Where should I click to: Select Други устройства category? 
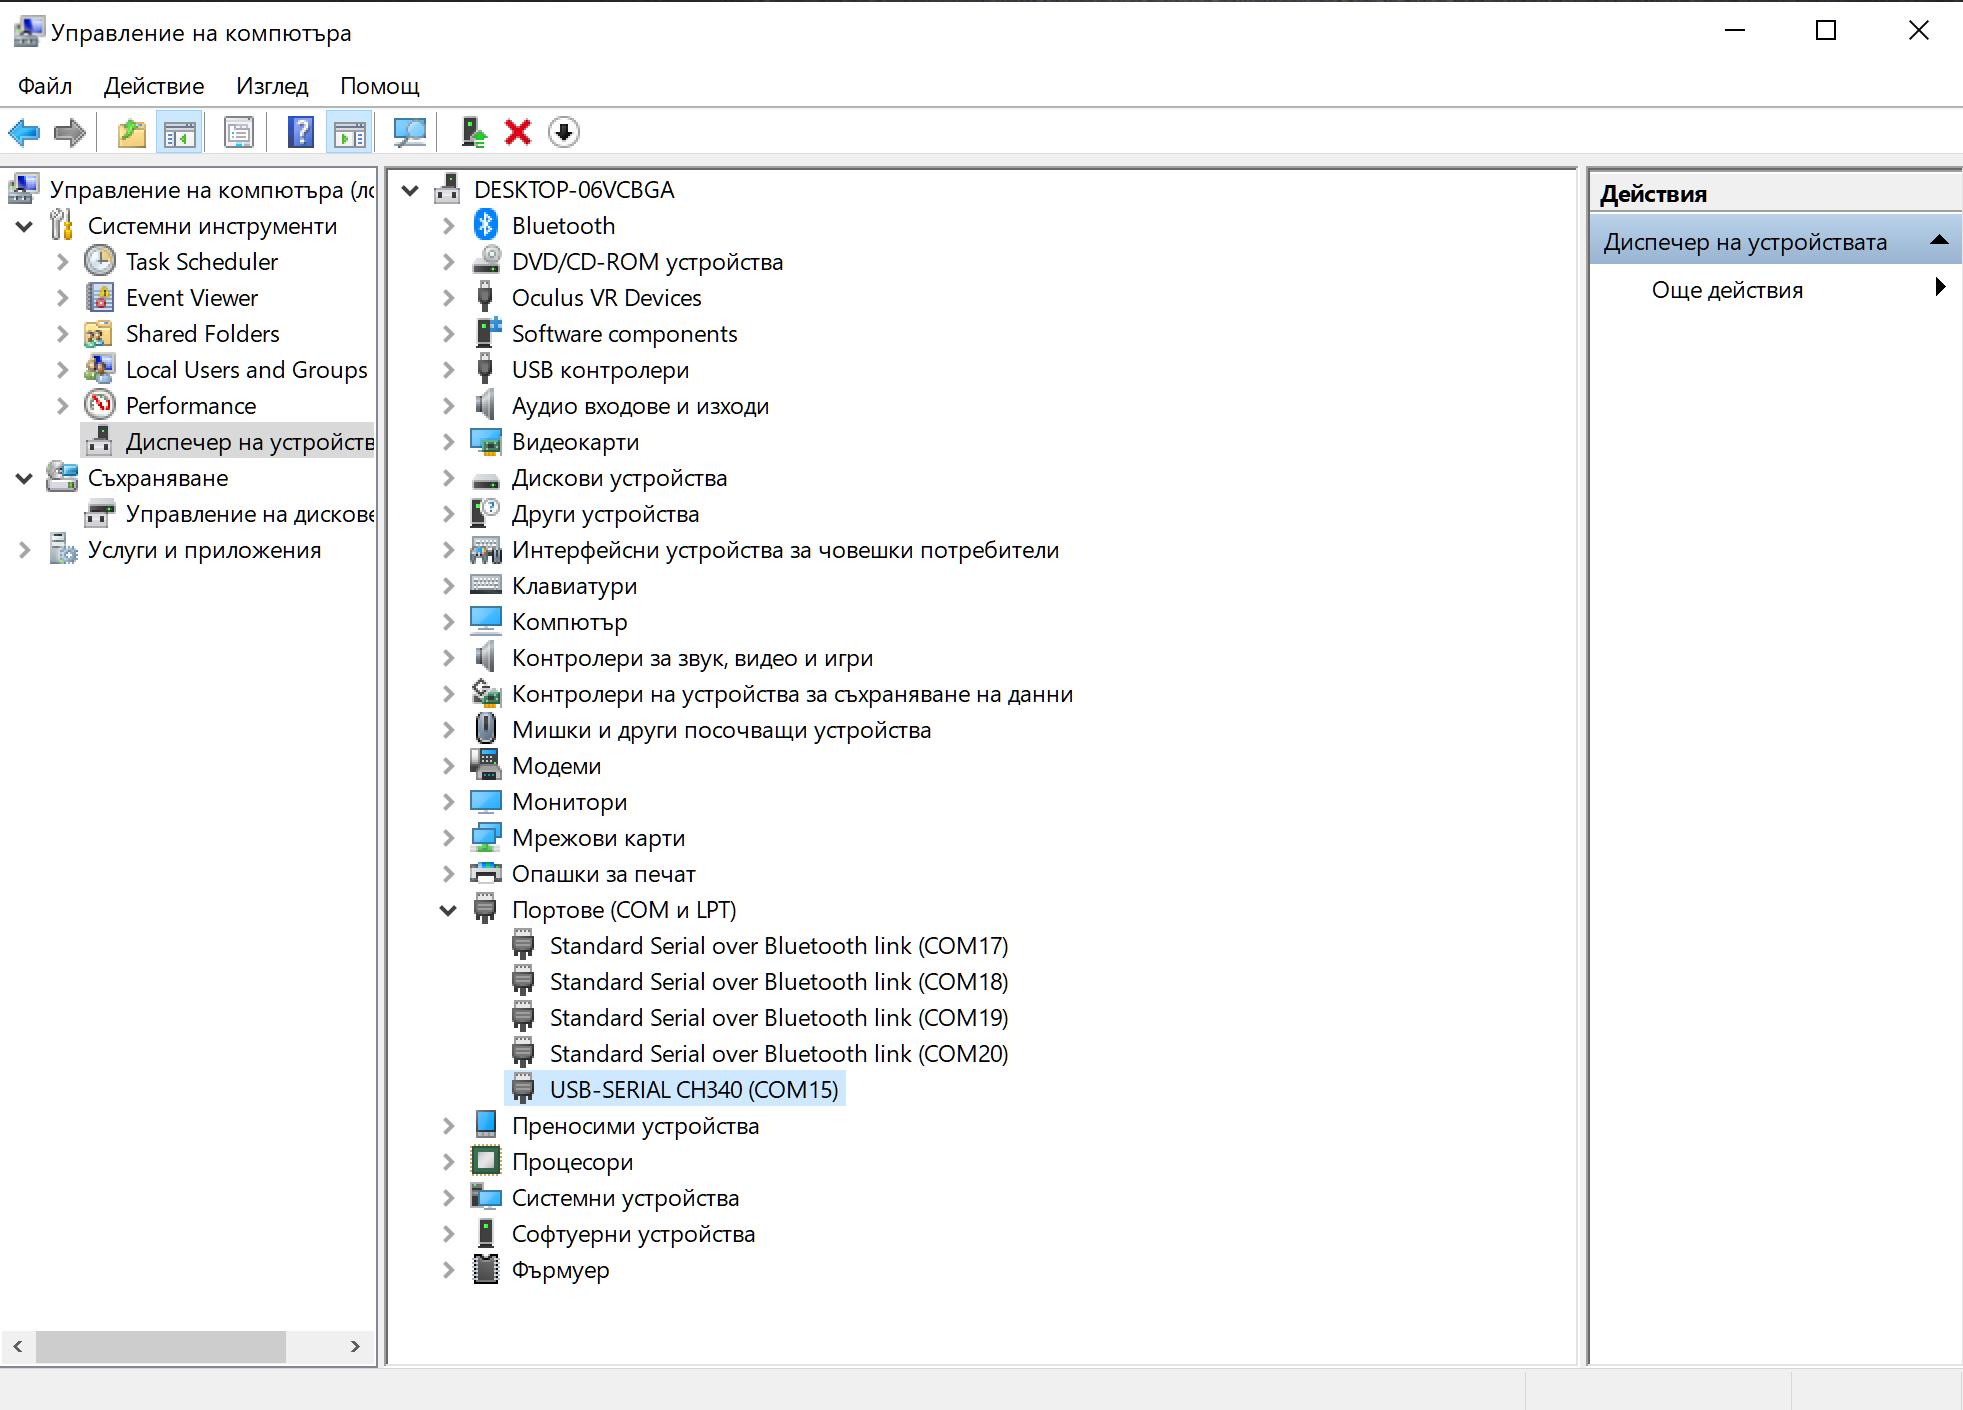point(605,513)
